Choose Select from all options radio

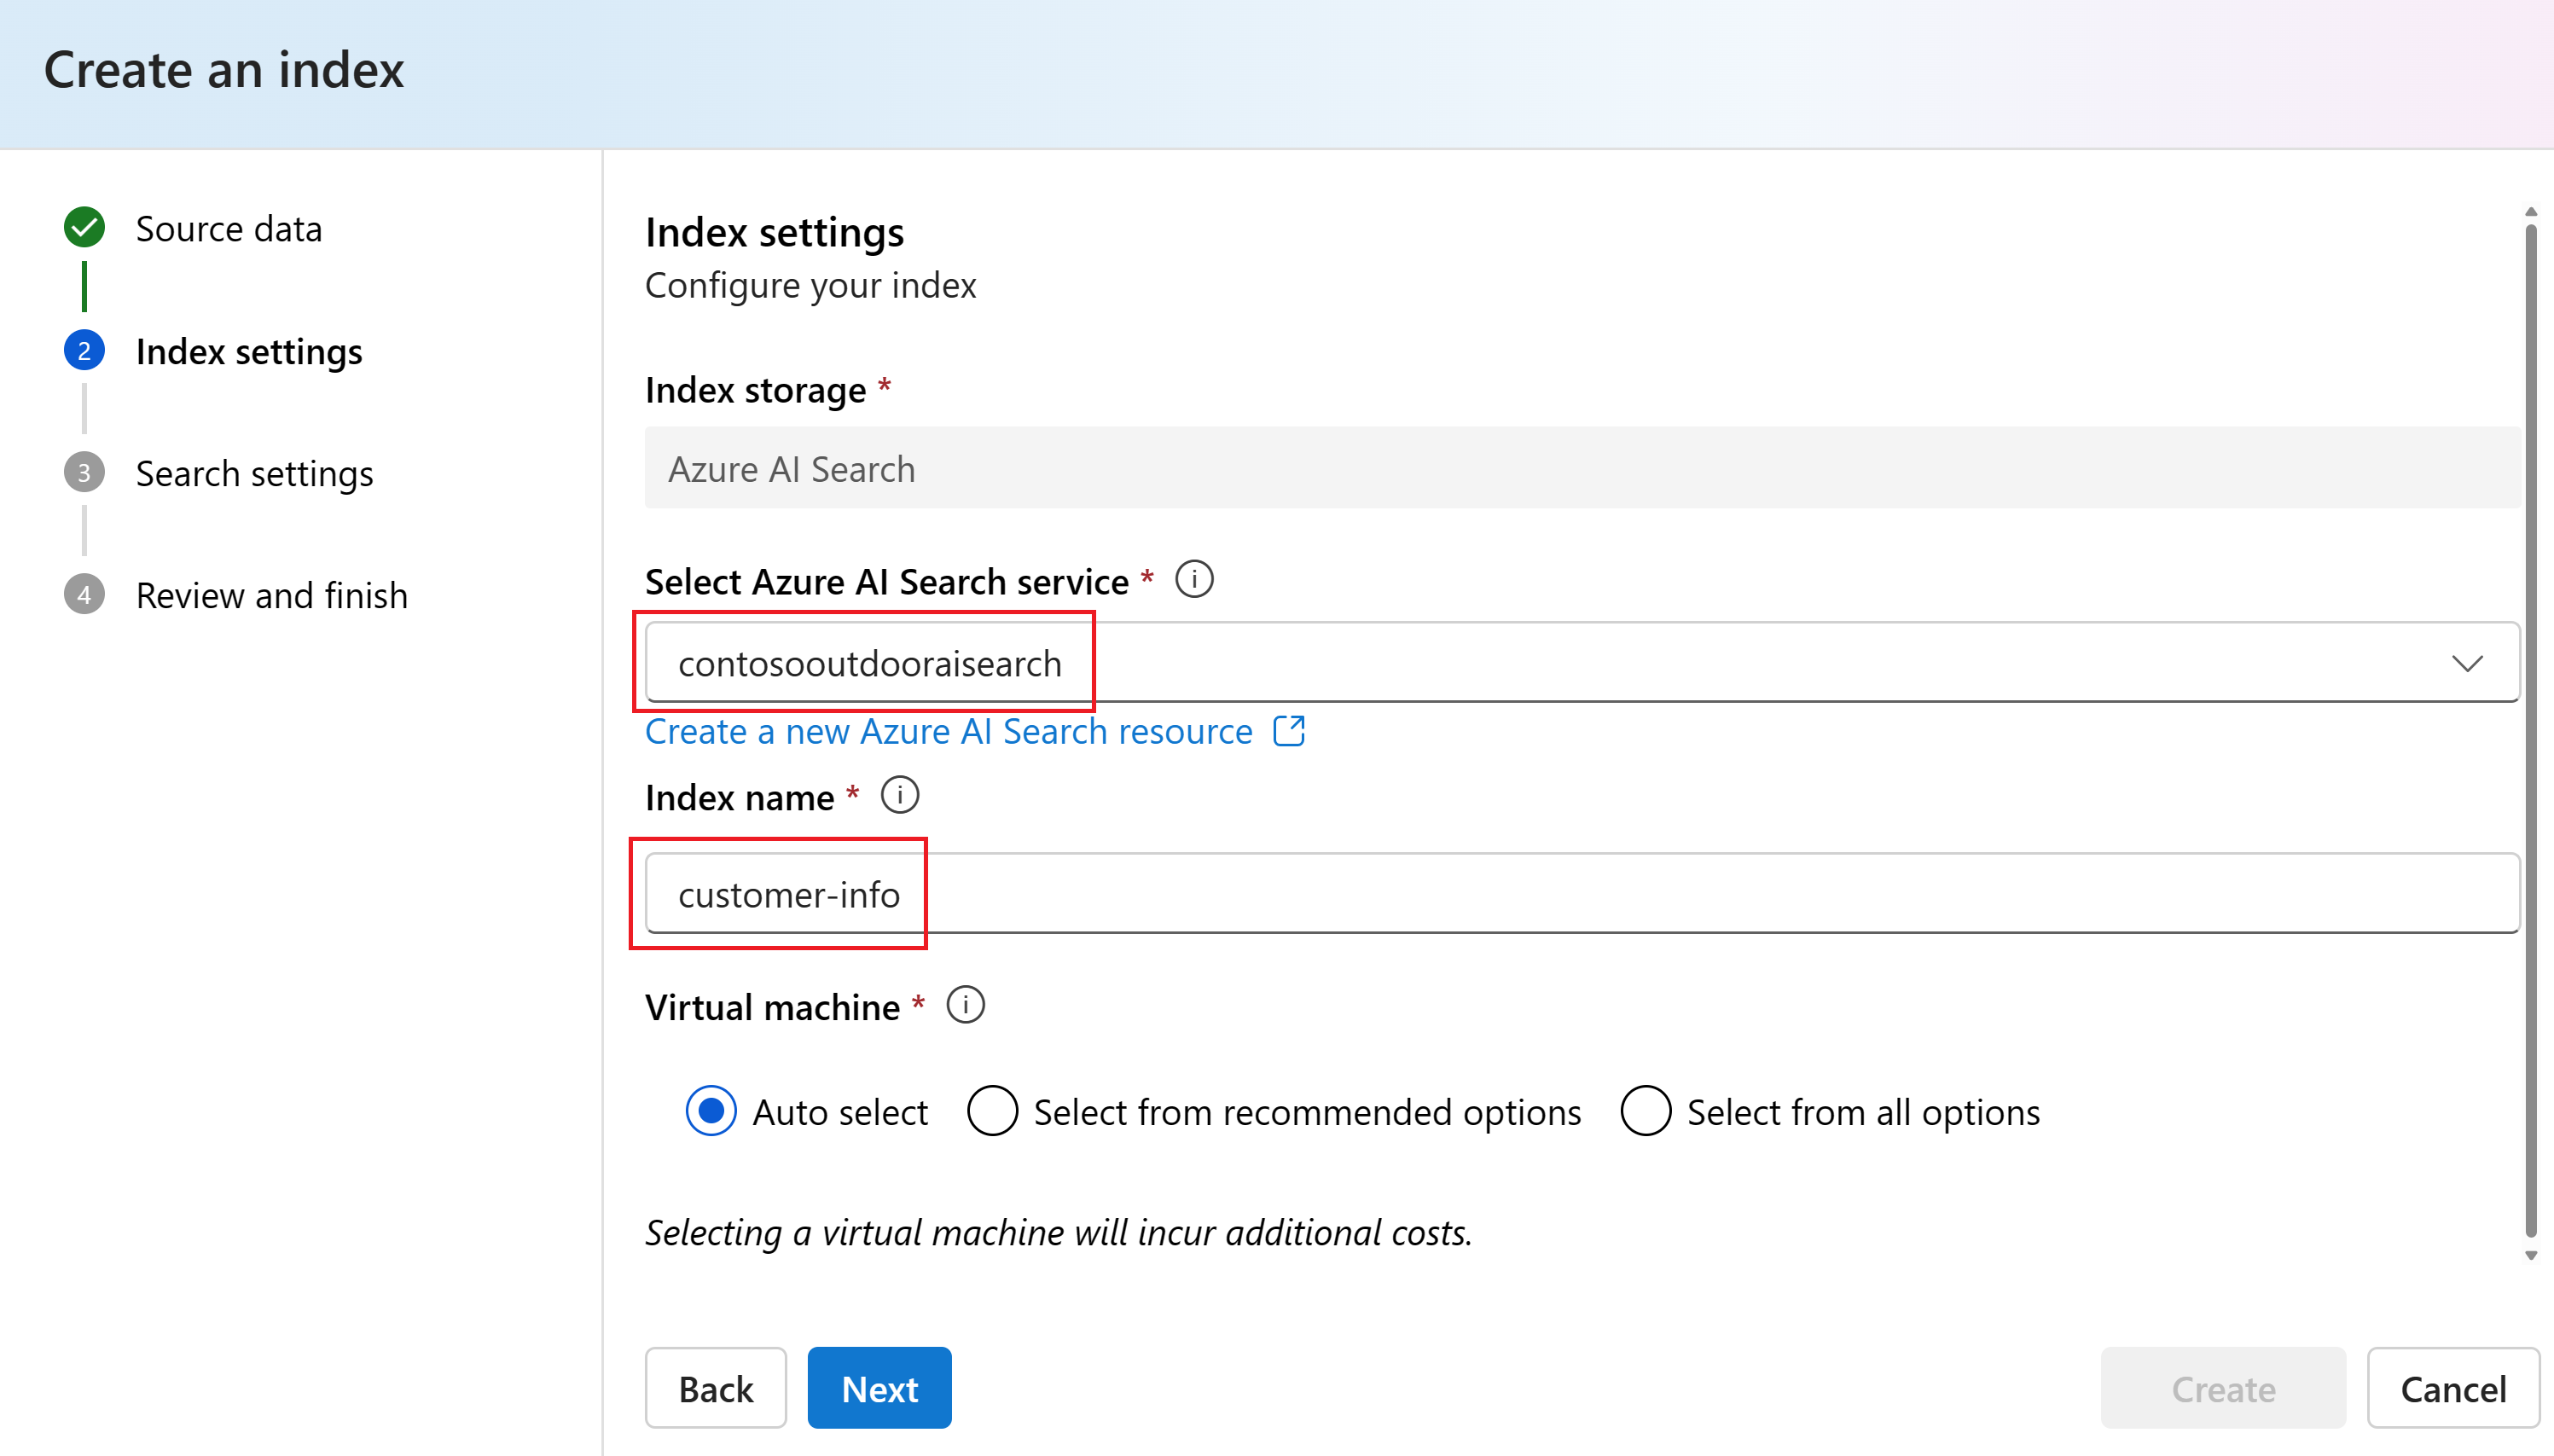[1646, 1111]
